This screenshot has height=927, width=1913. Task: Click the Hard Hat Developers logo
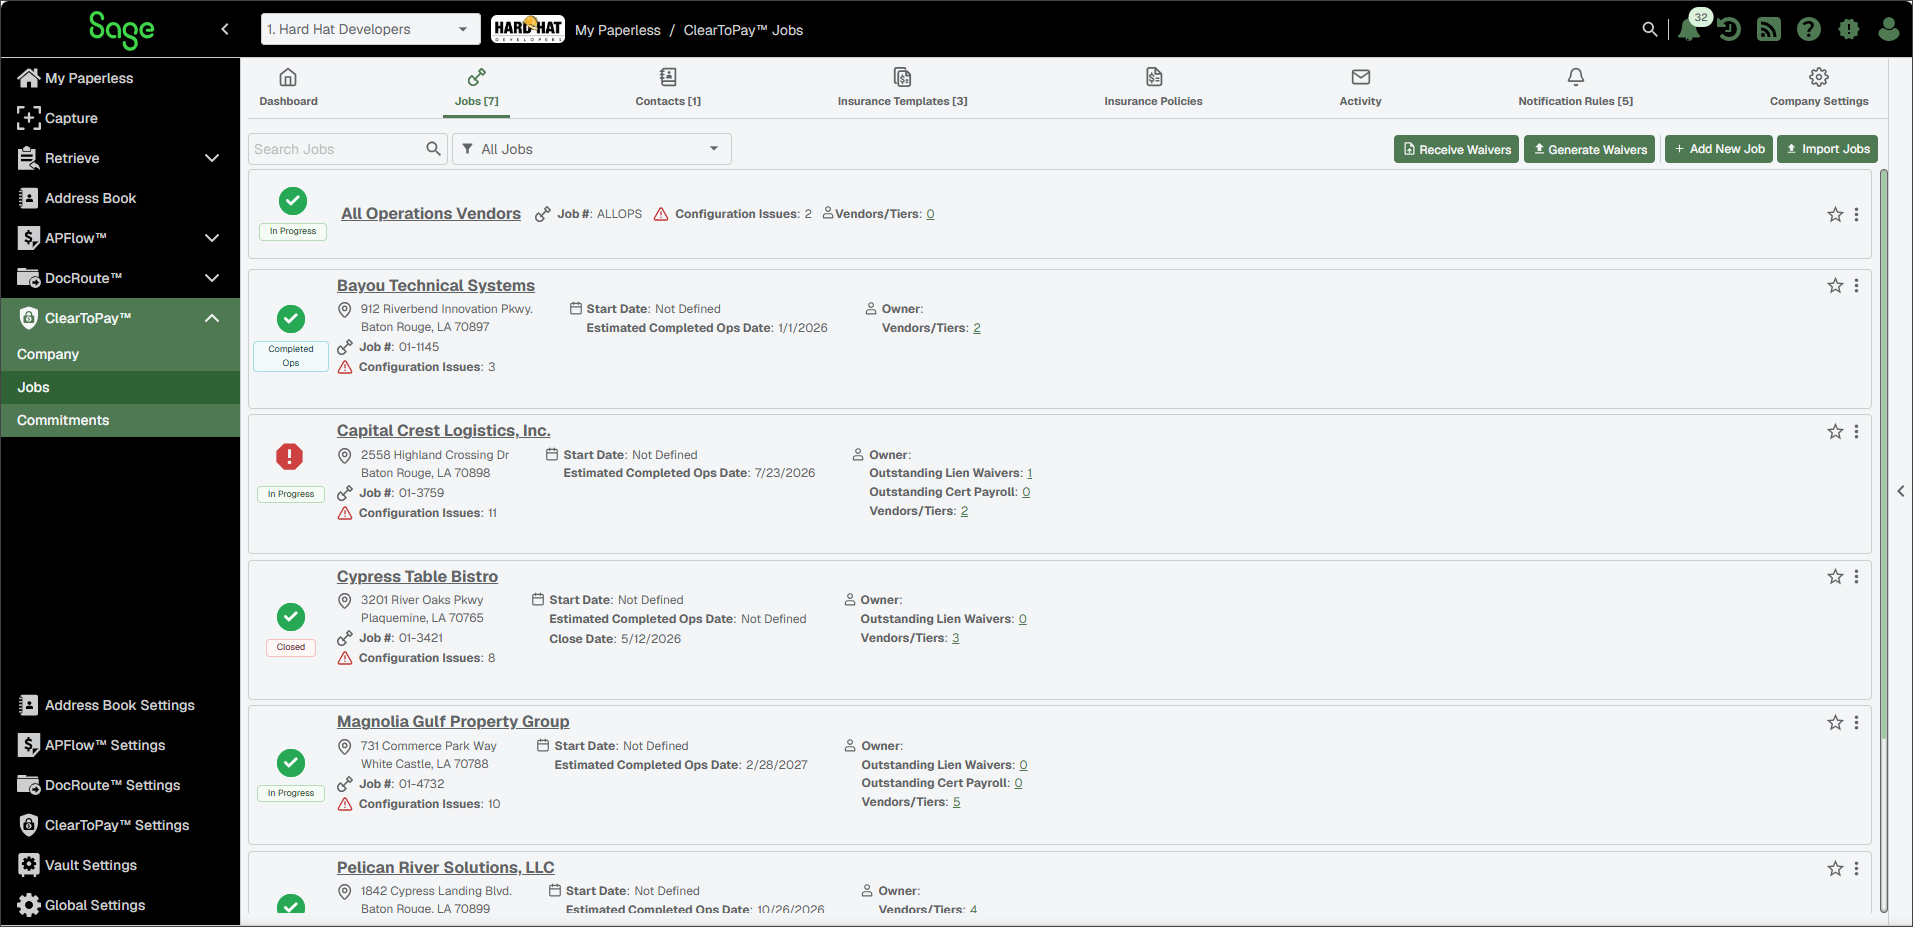pyautogui.click(x=528, y=29)
